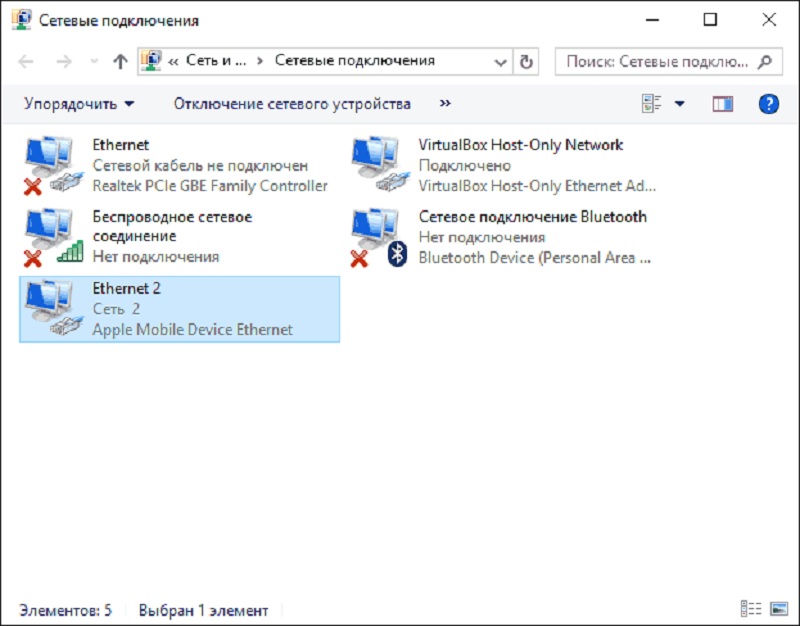Go back using the back arrow
Screen dimensions: 800x626
tap(26, 62)
